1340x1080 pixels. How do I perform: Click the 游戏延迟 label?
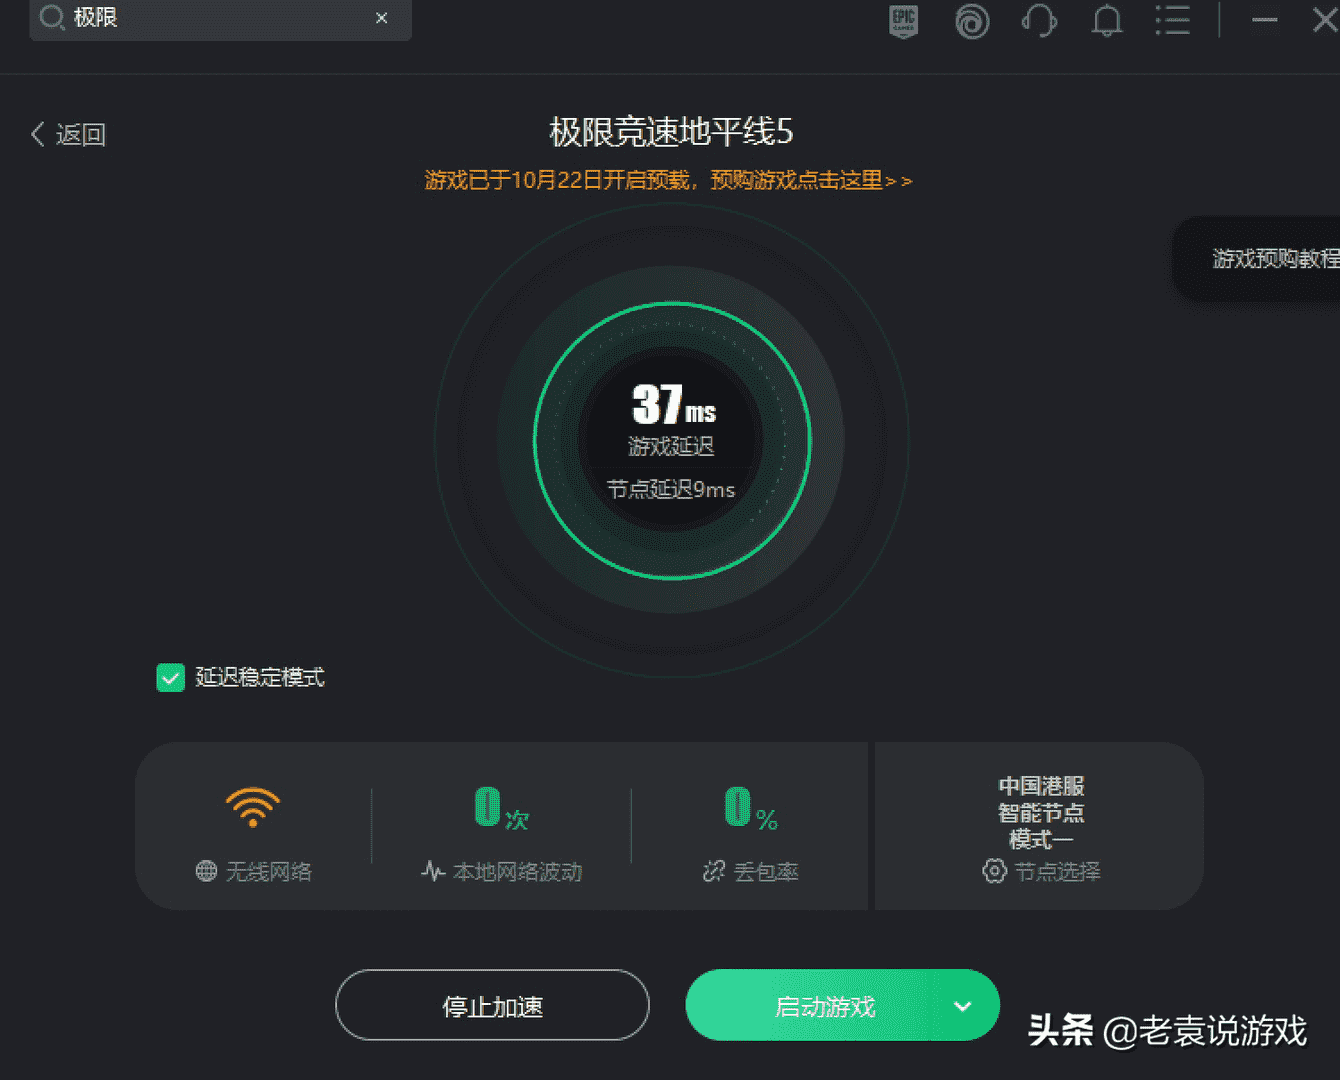671,446
